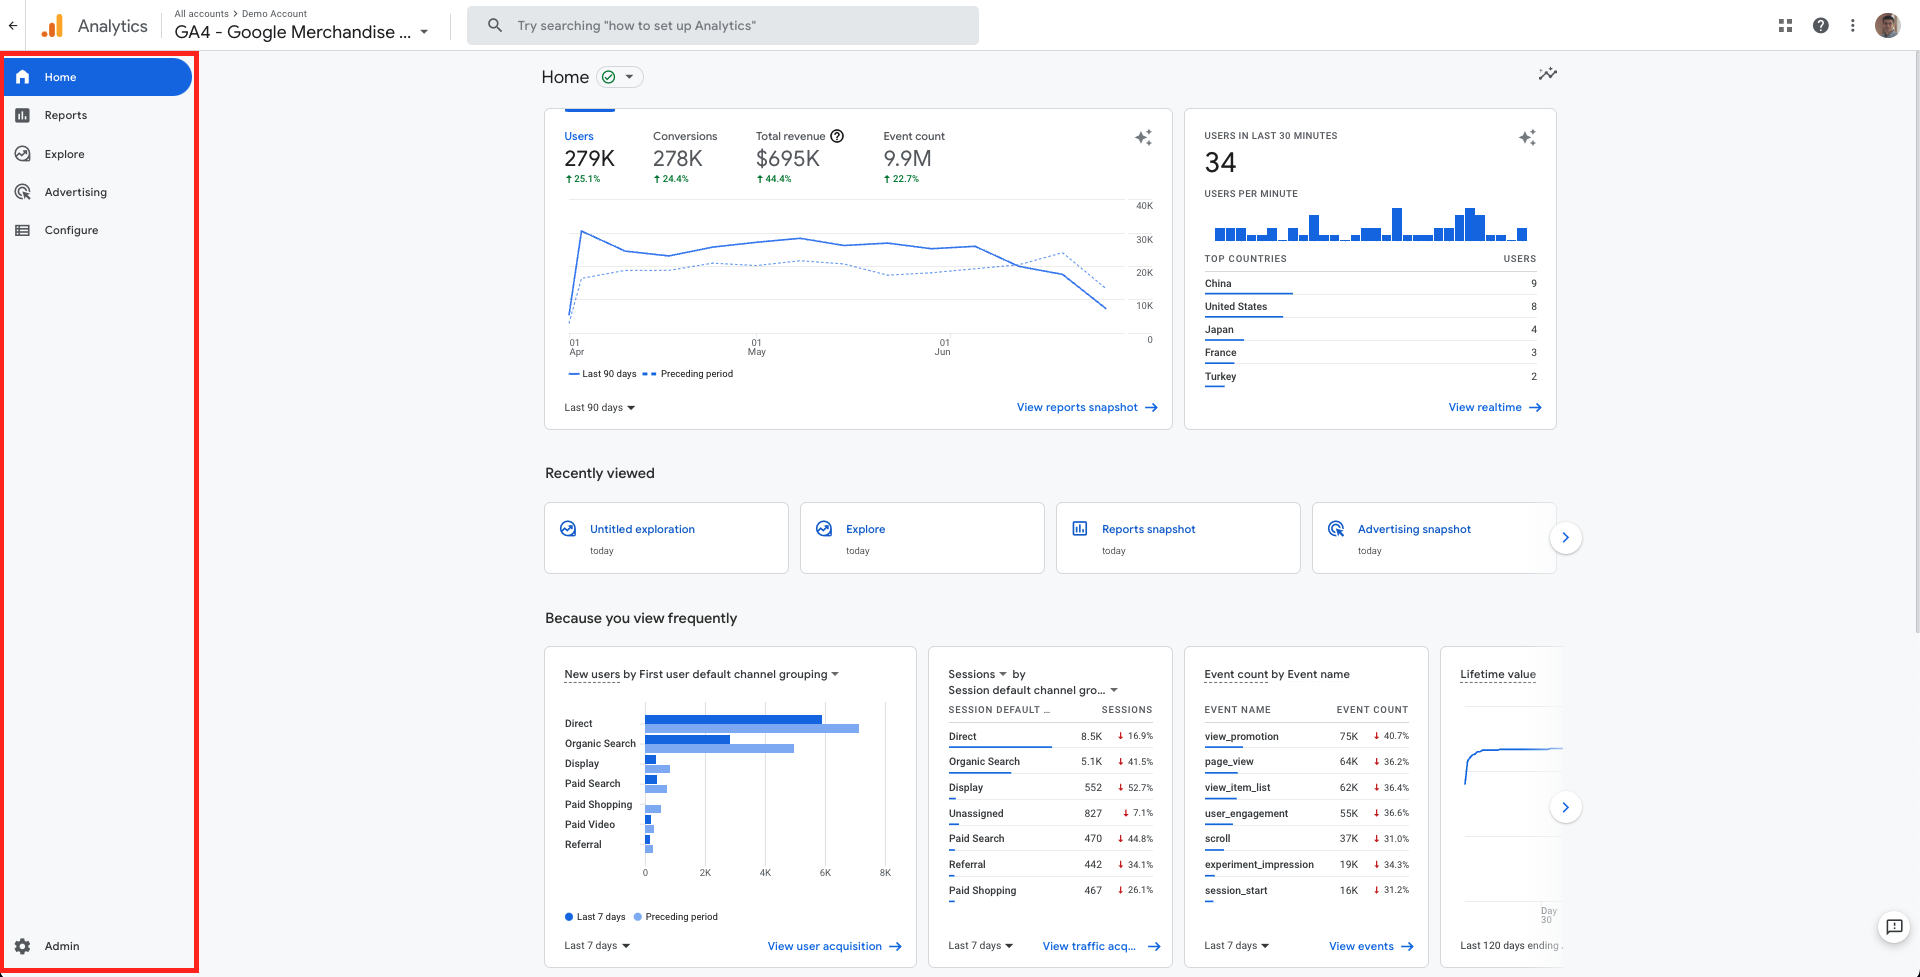Click Event count by Event name title
Viewport: 1920px width, 977px height.
pos(1277,674)
